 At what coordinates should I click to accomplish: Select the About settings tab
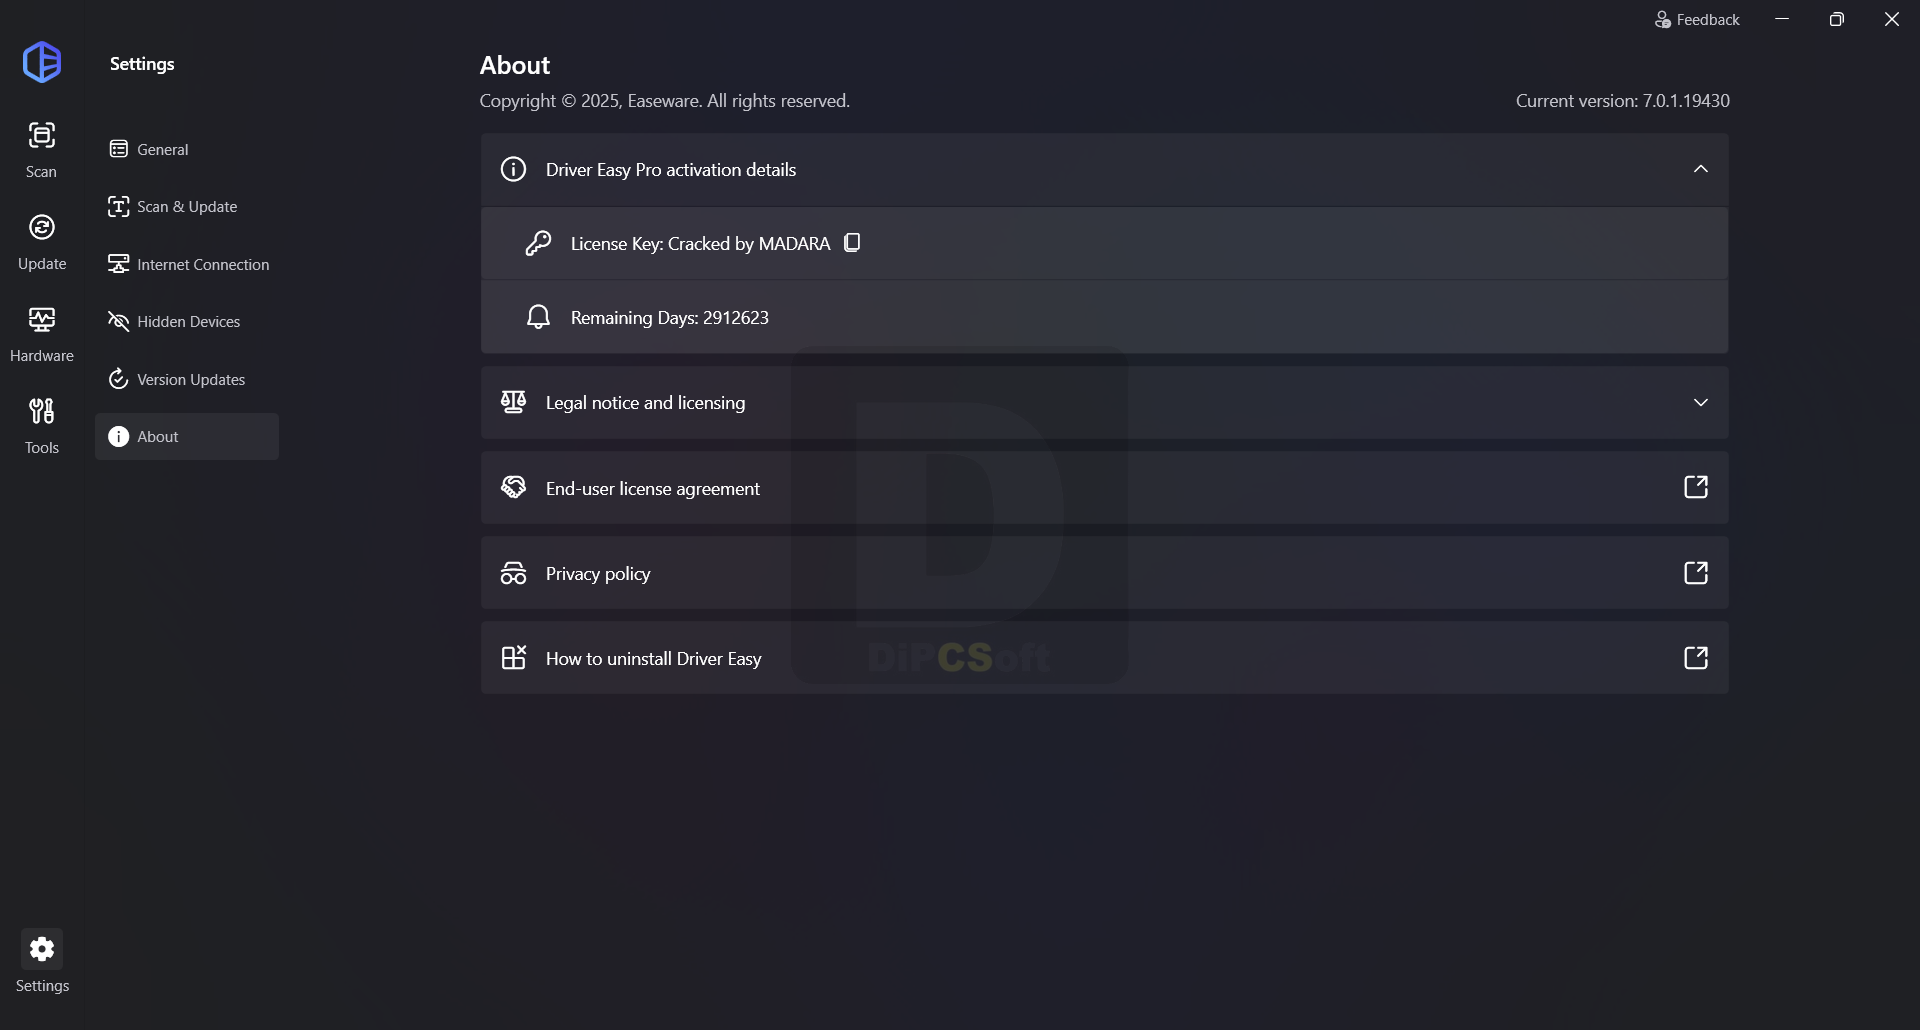187,437
